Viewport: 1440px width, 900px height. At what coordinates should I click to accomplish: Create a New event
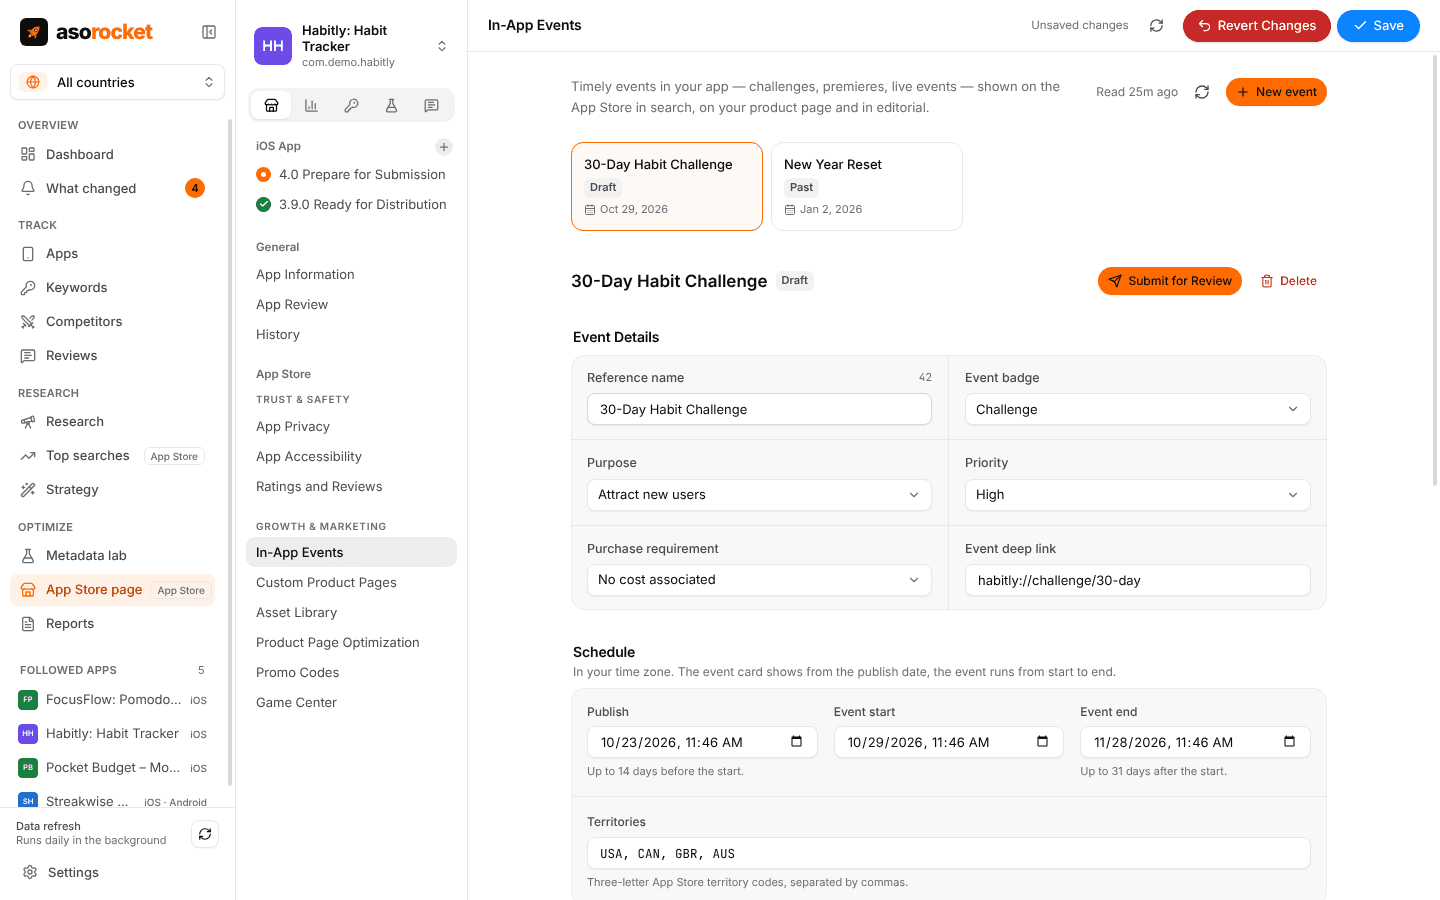coord(1276,92)
